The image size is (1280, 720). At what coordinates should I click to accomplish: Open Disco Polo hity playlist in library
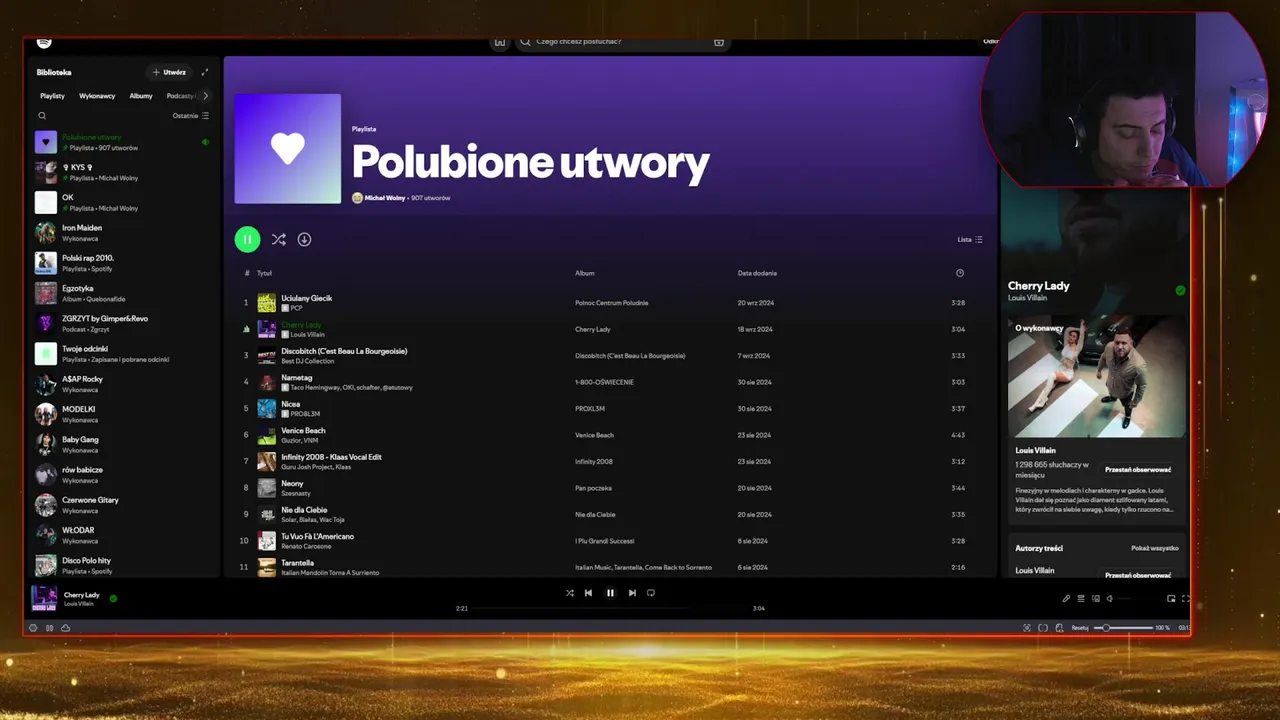tap(122, 565)
